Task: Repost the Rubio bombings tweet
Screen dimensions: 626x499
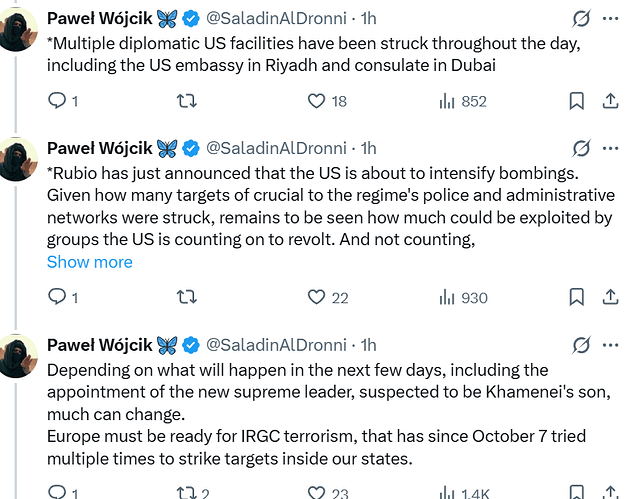Action: (x=185, y=297)
